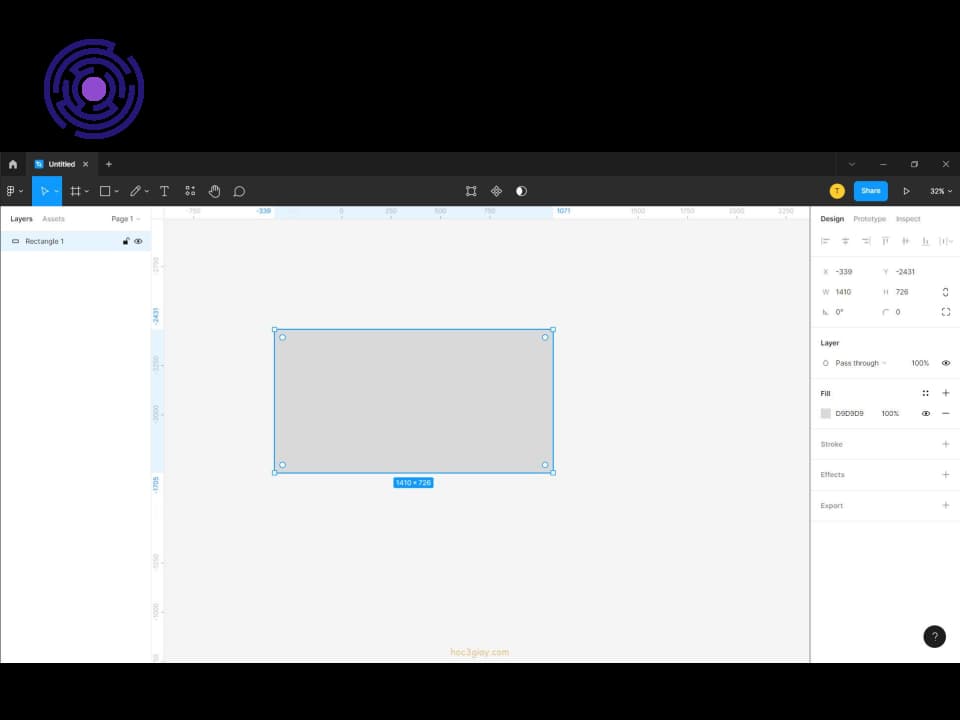The height and width of the screenshot is (720, 960).
Task: Click the Pen tool icon
Action: [135, 191]
